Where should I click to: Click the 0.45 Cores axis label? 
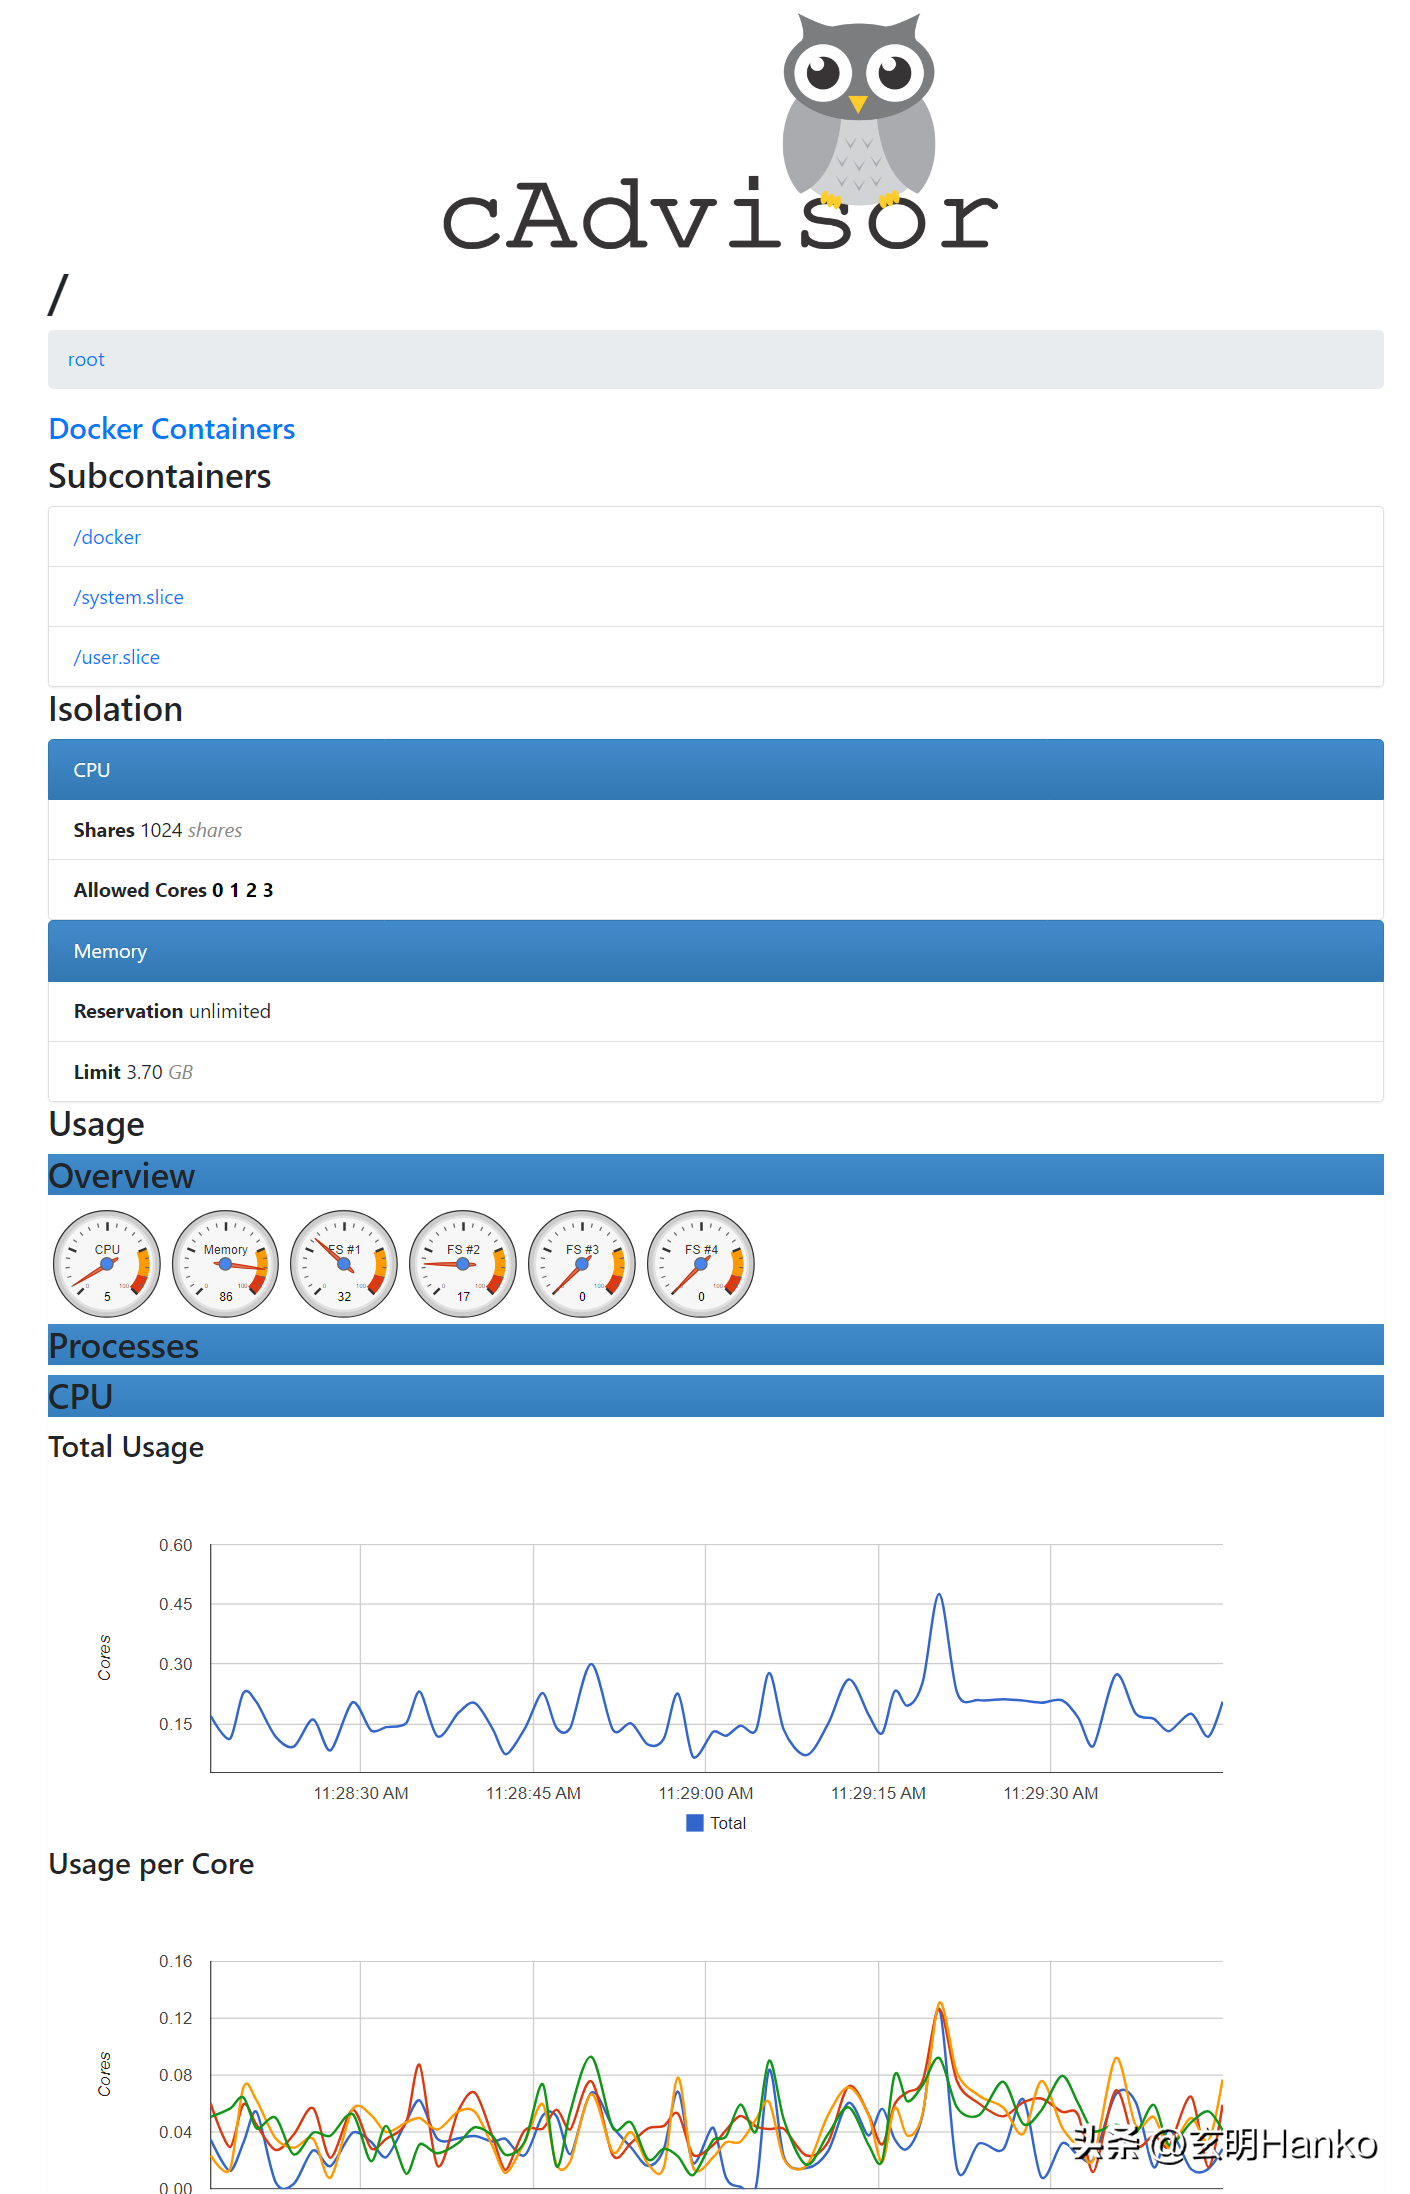(x=176, y=1604)
